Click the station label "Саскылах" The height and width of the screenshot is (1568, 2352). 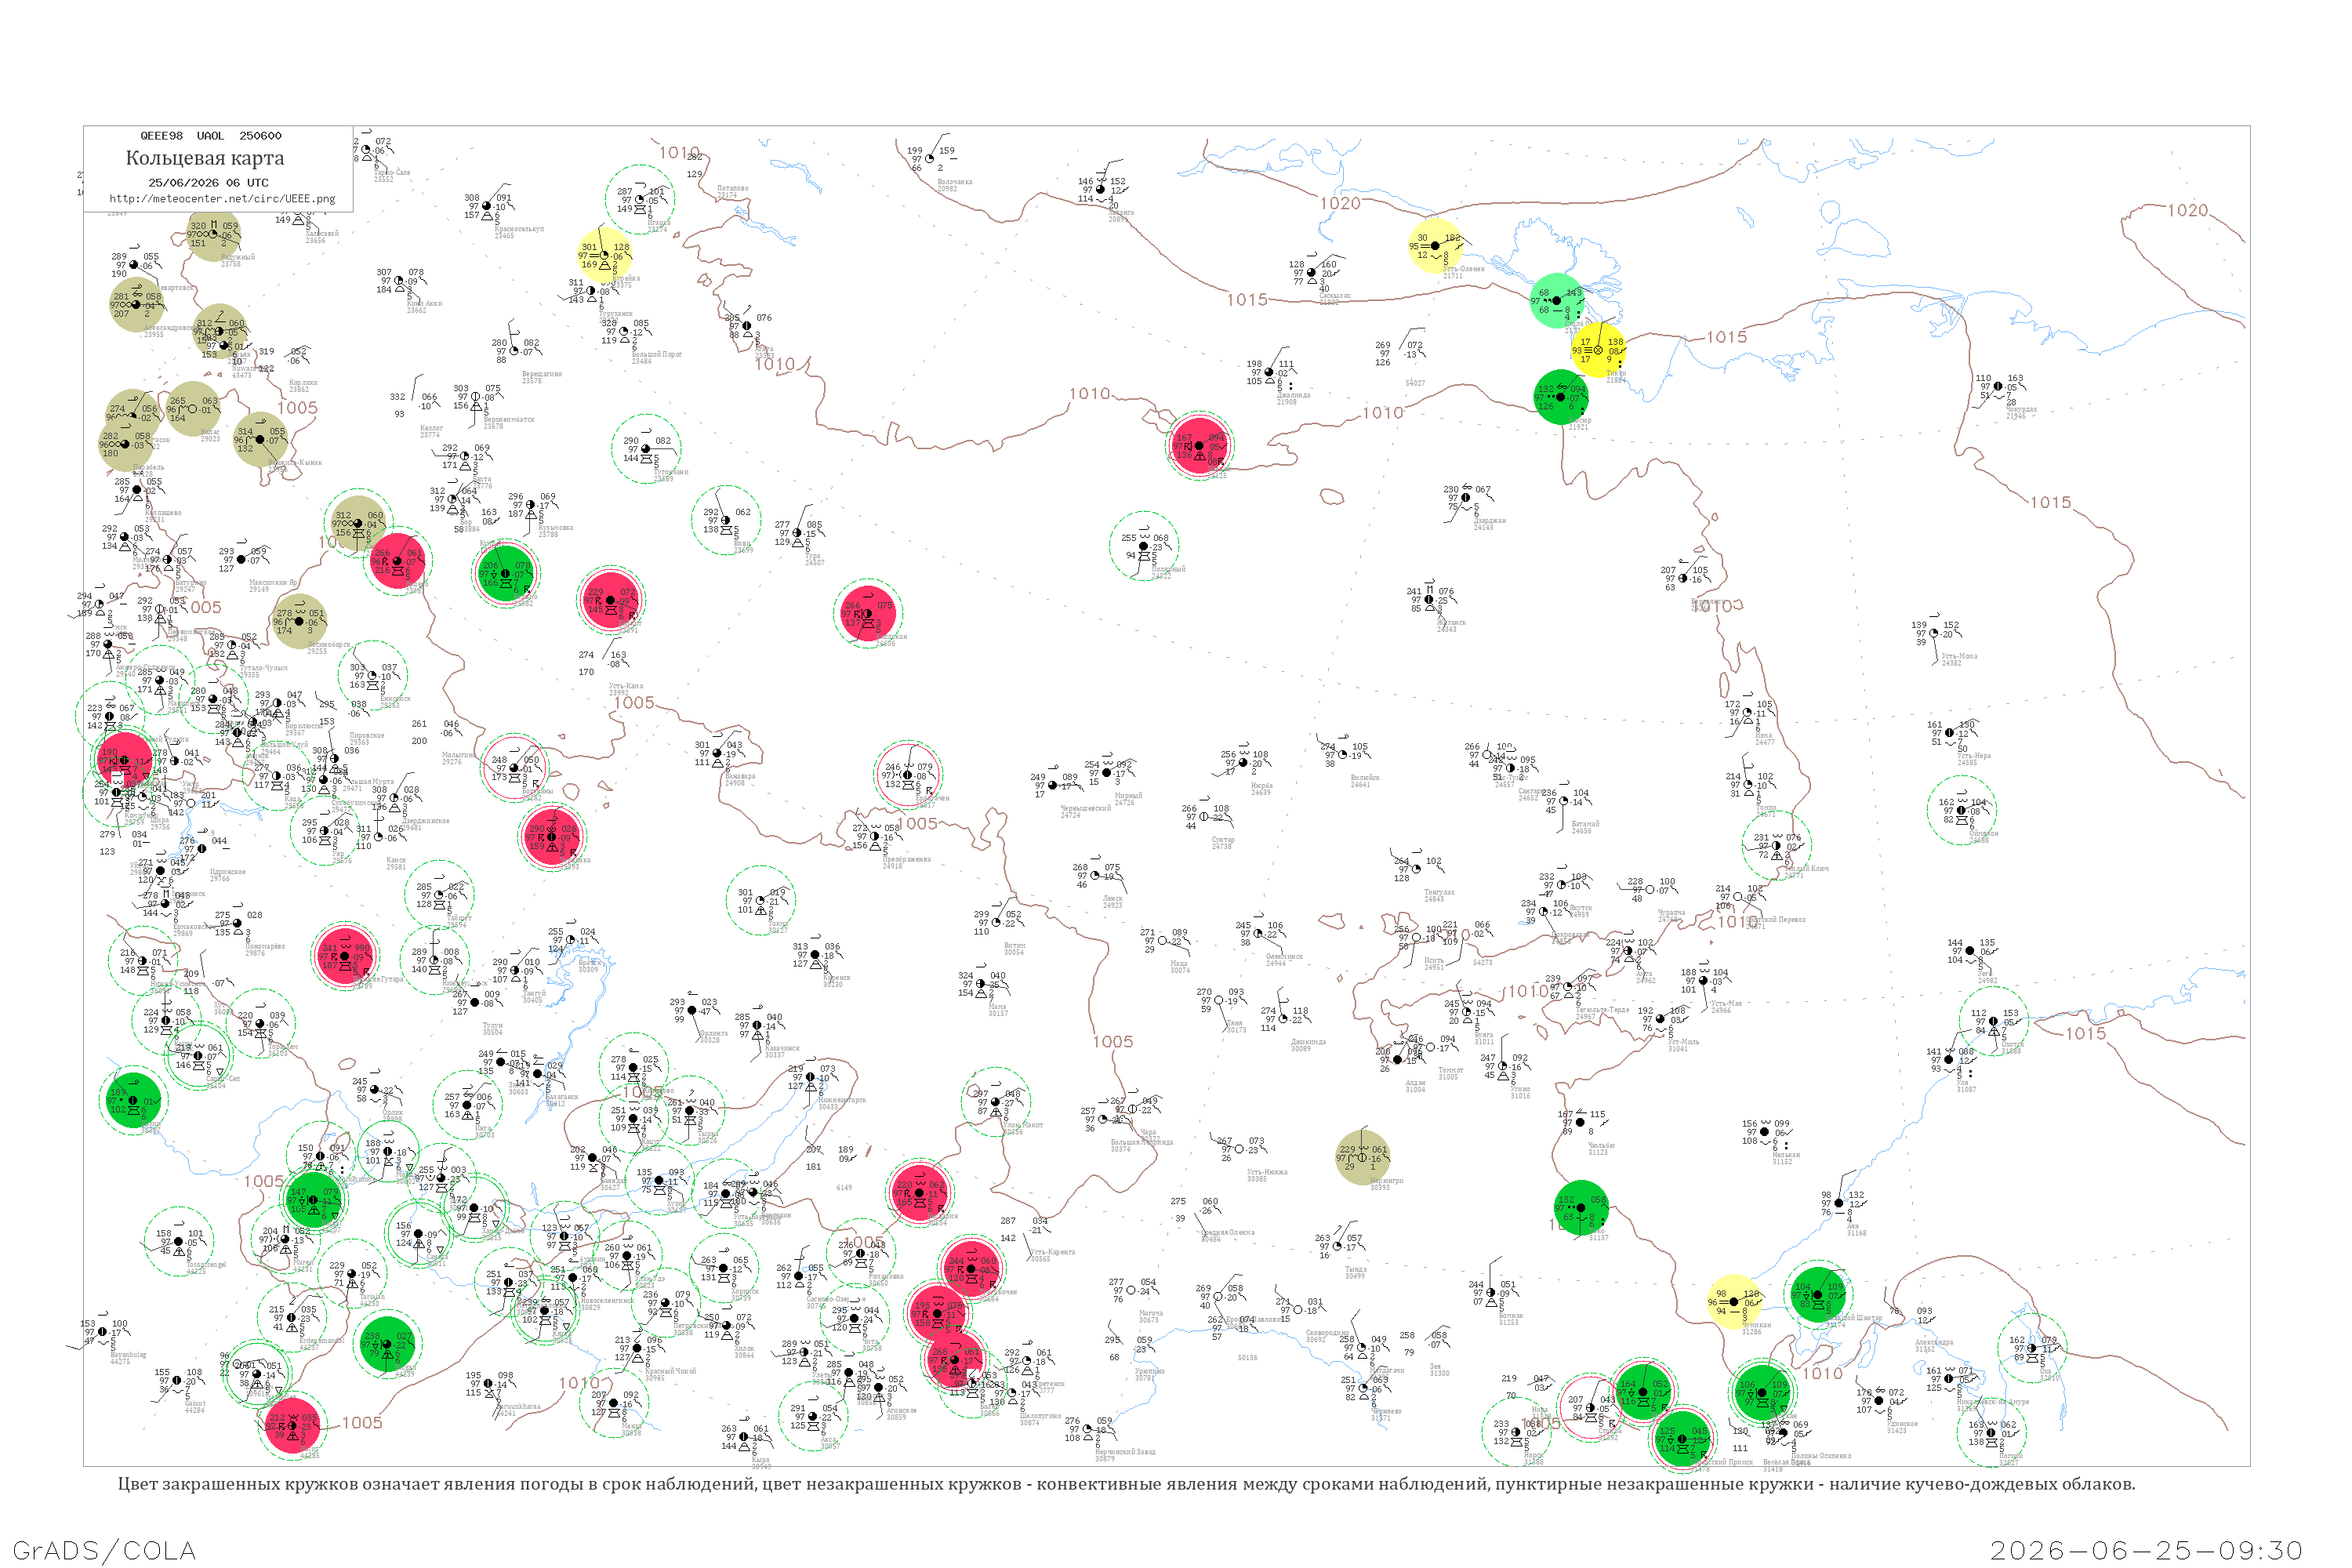coord(1335,296)
